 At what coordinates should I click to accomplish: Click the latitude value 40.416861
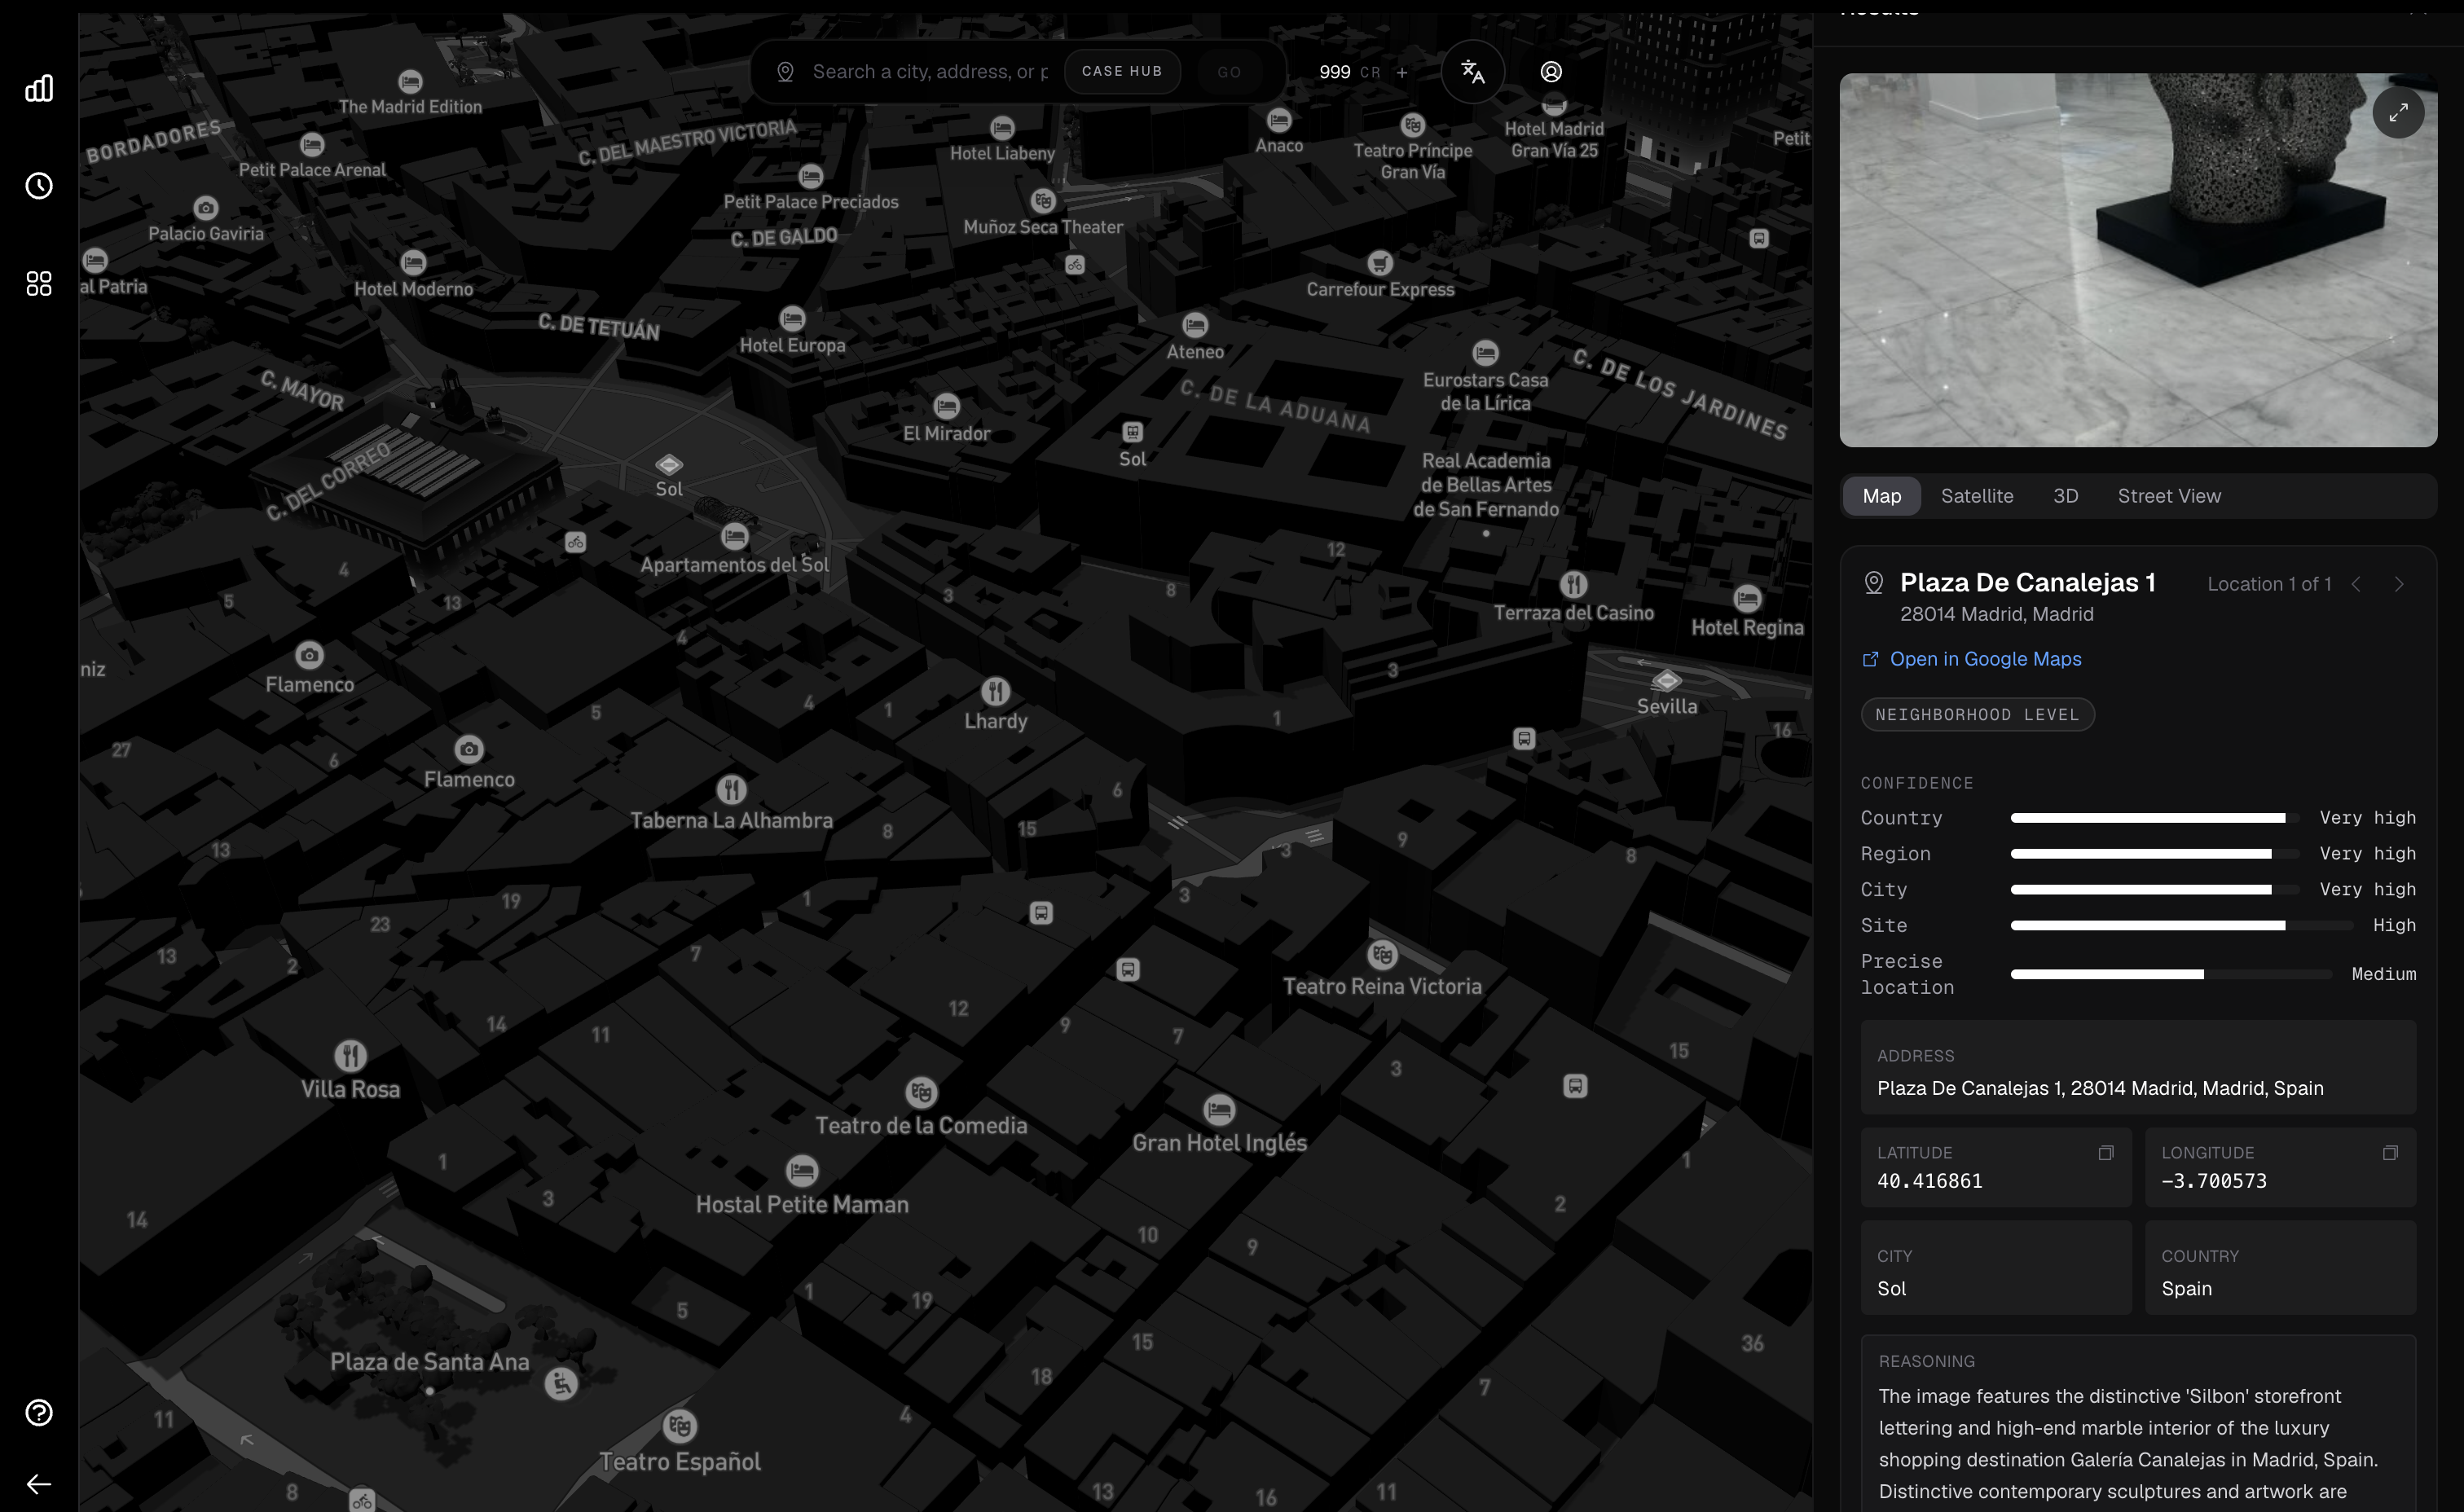tap(1929, 1181)
